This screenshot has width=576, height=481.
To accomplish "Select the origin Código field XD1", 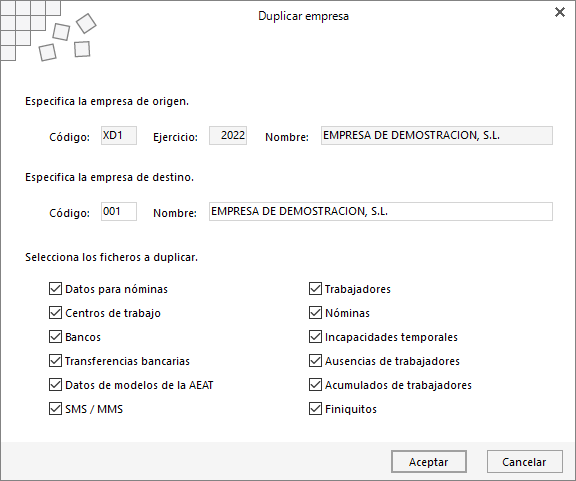I will point(119,136).
